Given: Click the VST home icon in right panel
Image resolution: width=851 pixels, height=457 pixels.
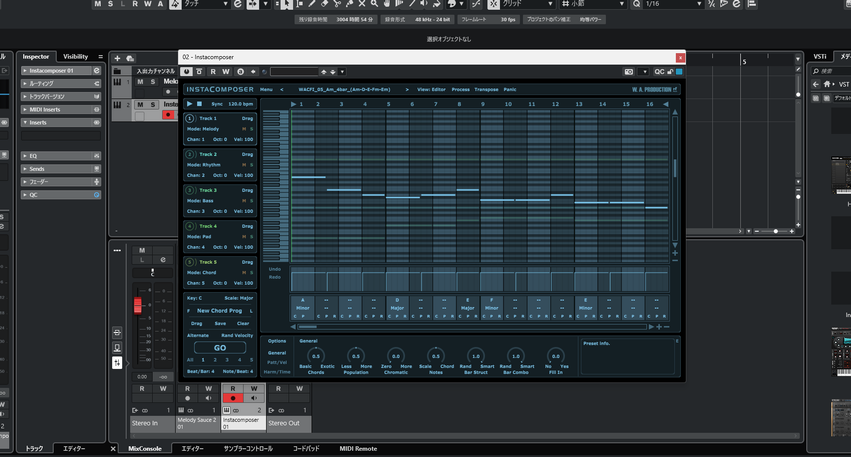Looking at the screenshot, I should point(827,84).
